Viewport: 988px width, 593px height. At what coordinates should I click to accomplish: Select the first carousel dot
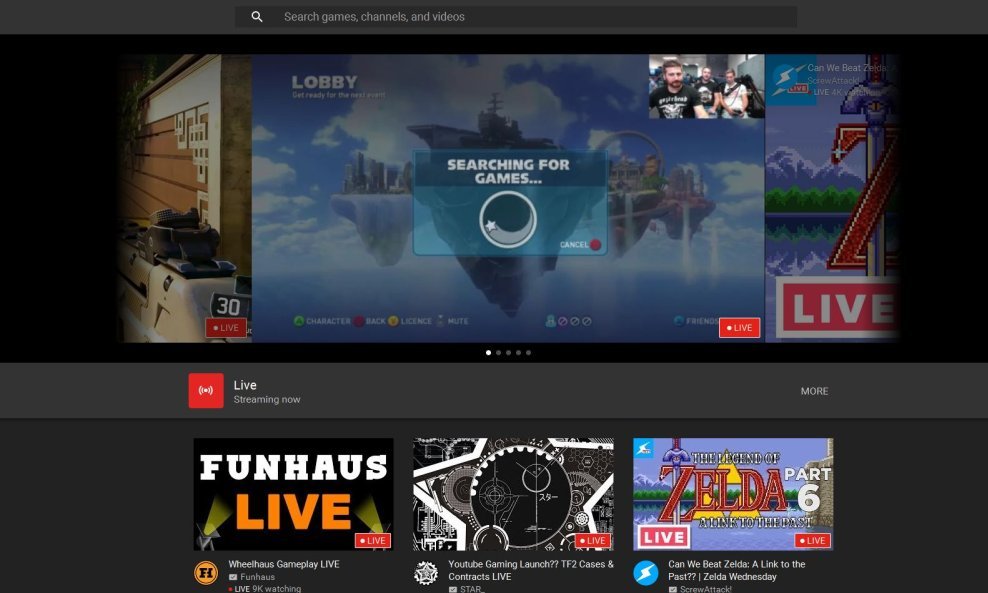tap(488, 353)
